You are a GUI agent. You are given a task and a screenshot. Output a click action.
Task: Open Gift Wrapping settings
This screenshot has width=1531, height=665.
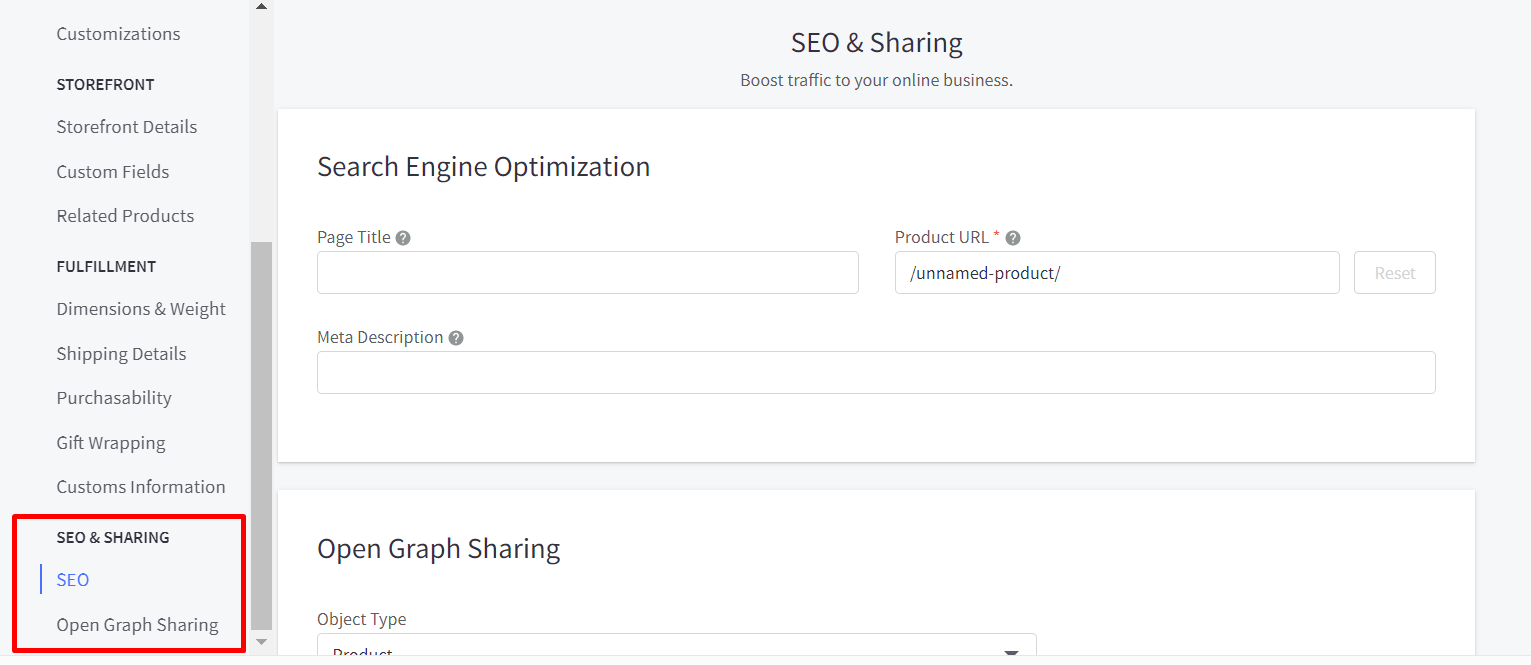point(111,443)
